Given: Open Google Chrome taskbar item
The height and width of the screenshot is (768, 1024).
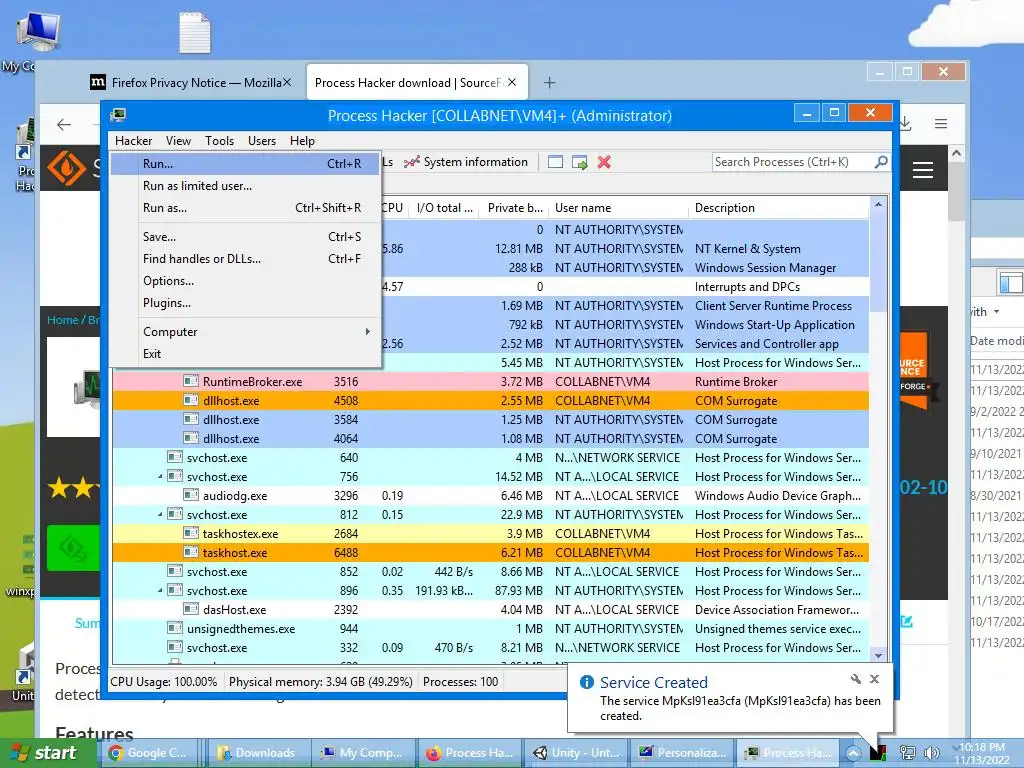Looking at the screenshot, I should [x=150, y=753].
